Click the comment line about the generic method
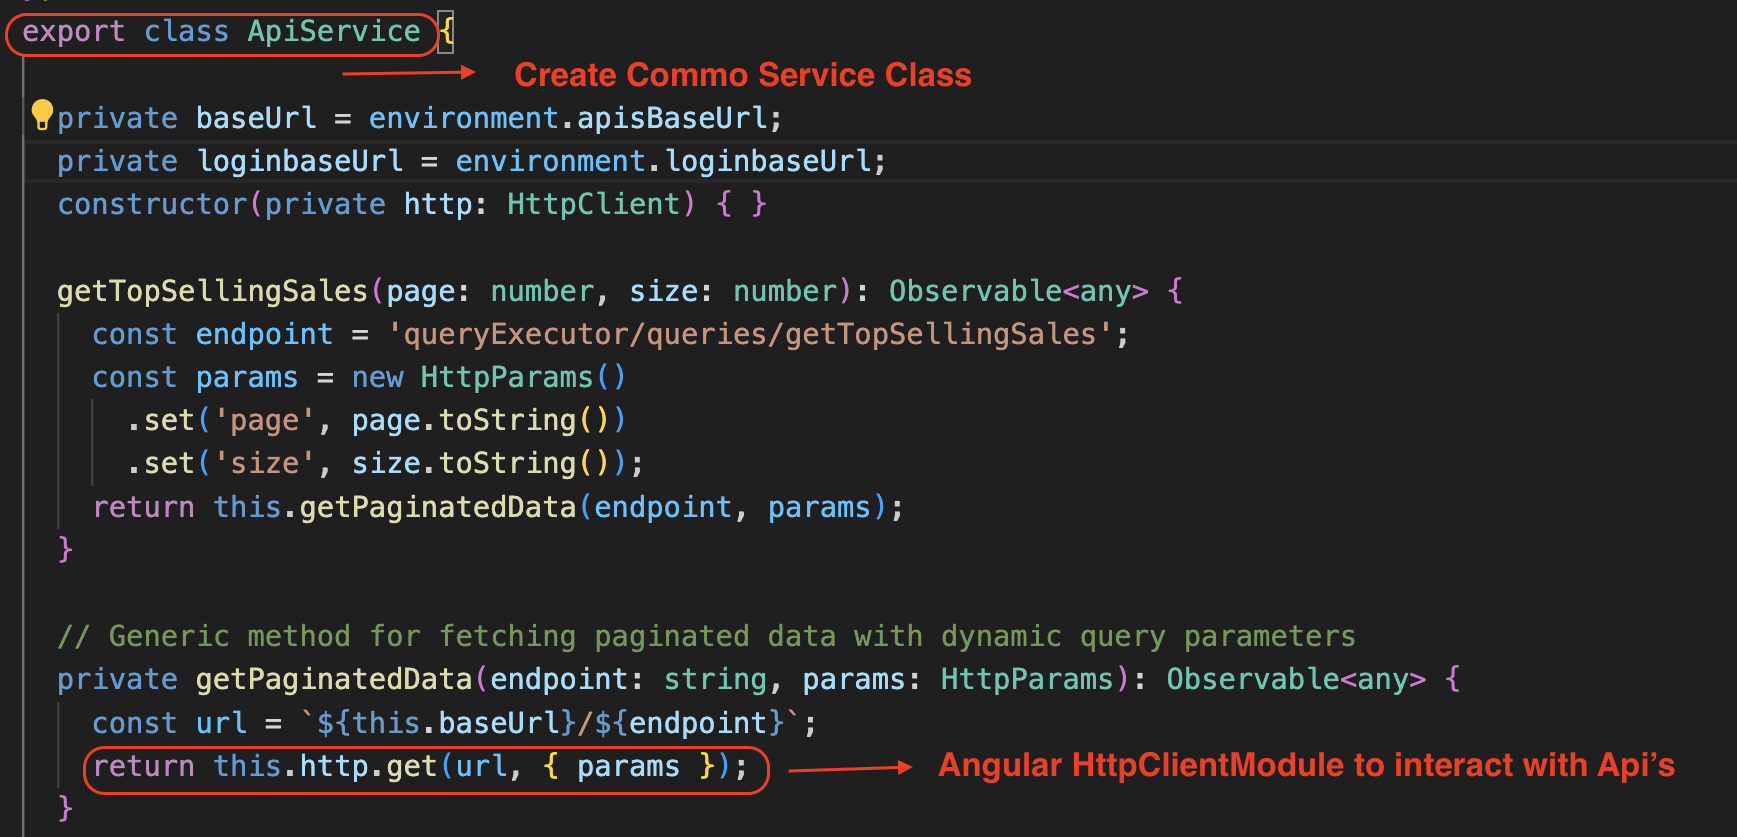The width and height of the screenshot is (1737, 837). [x=706, y=636]
